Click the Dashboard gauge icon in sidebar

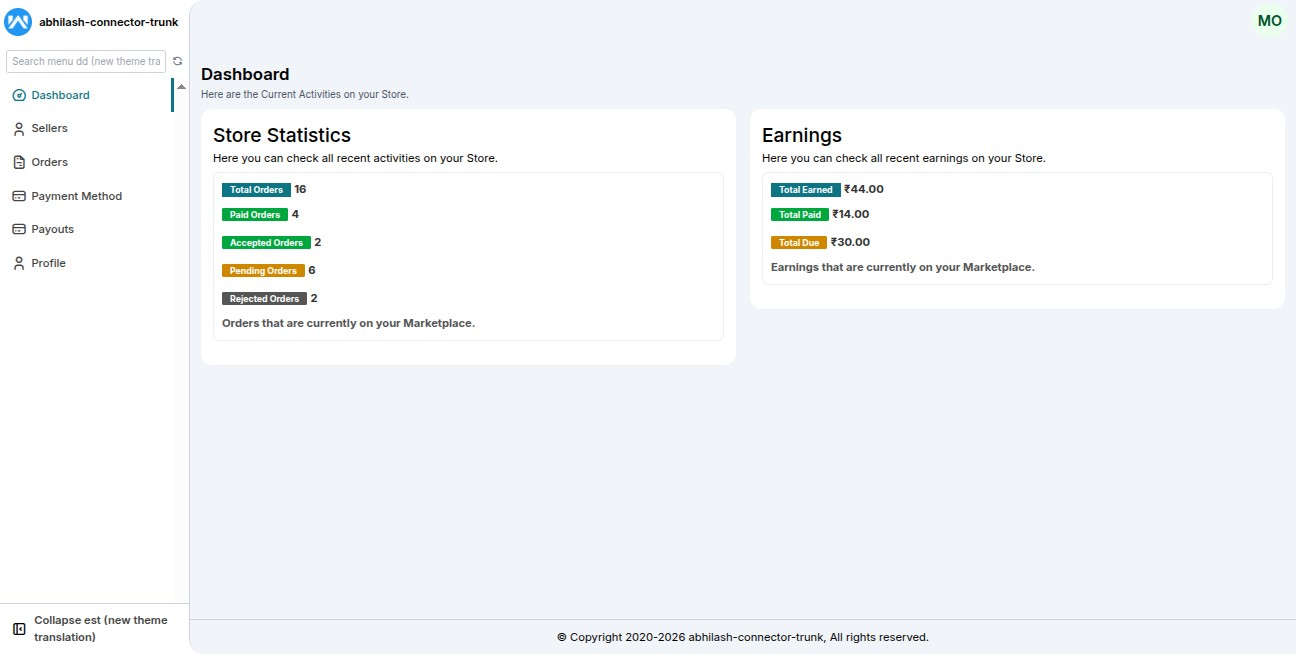click(19, 95)
